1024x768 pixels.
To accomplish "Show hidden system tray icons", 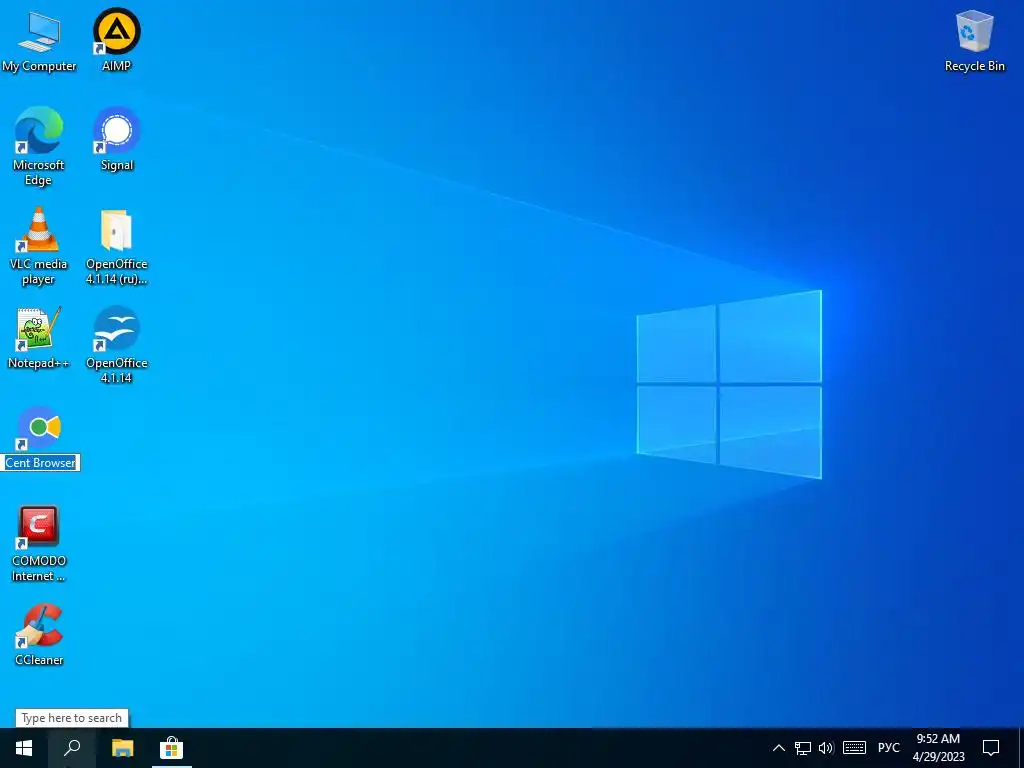I will [x=778, y=748].
